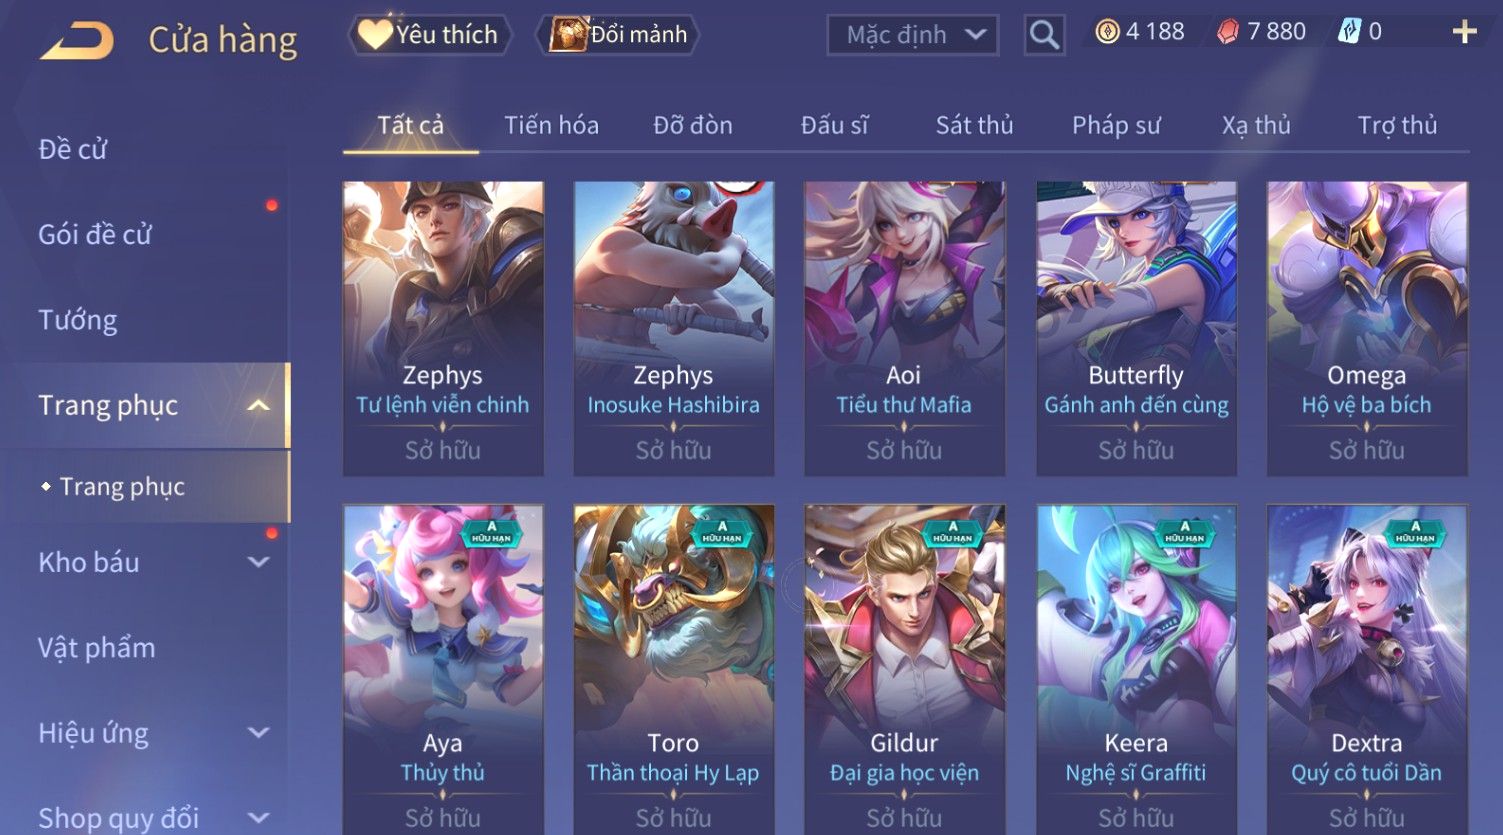Switch to the Tiến hóa tab
This screenshot has height=835, width=1503.
(551, 125)
